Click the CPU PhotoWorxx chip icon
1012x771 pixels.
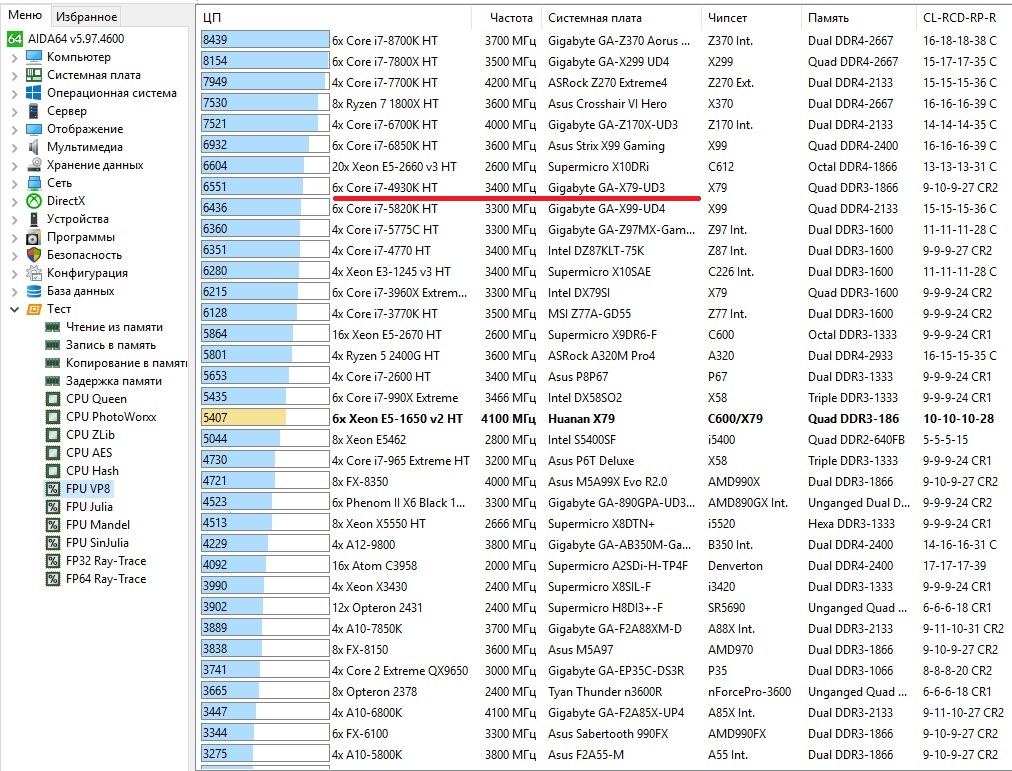click(53, 417)
